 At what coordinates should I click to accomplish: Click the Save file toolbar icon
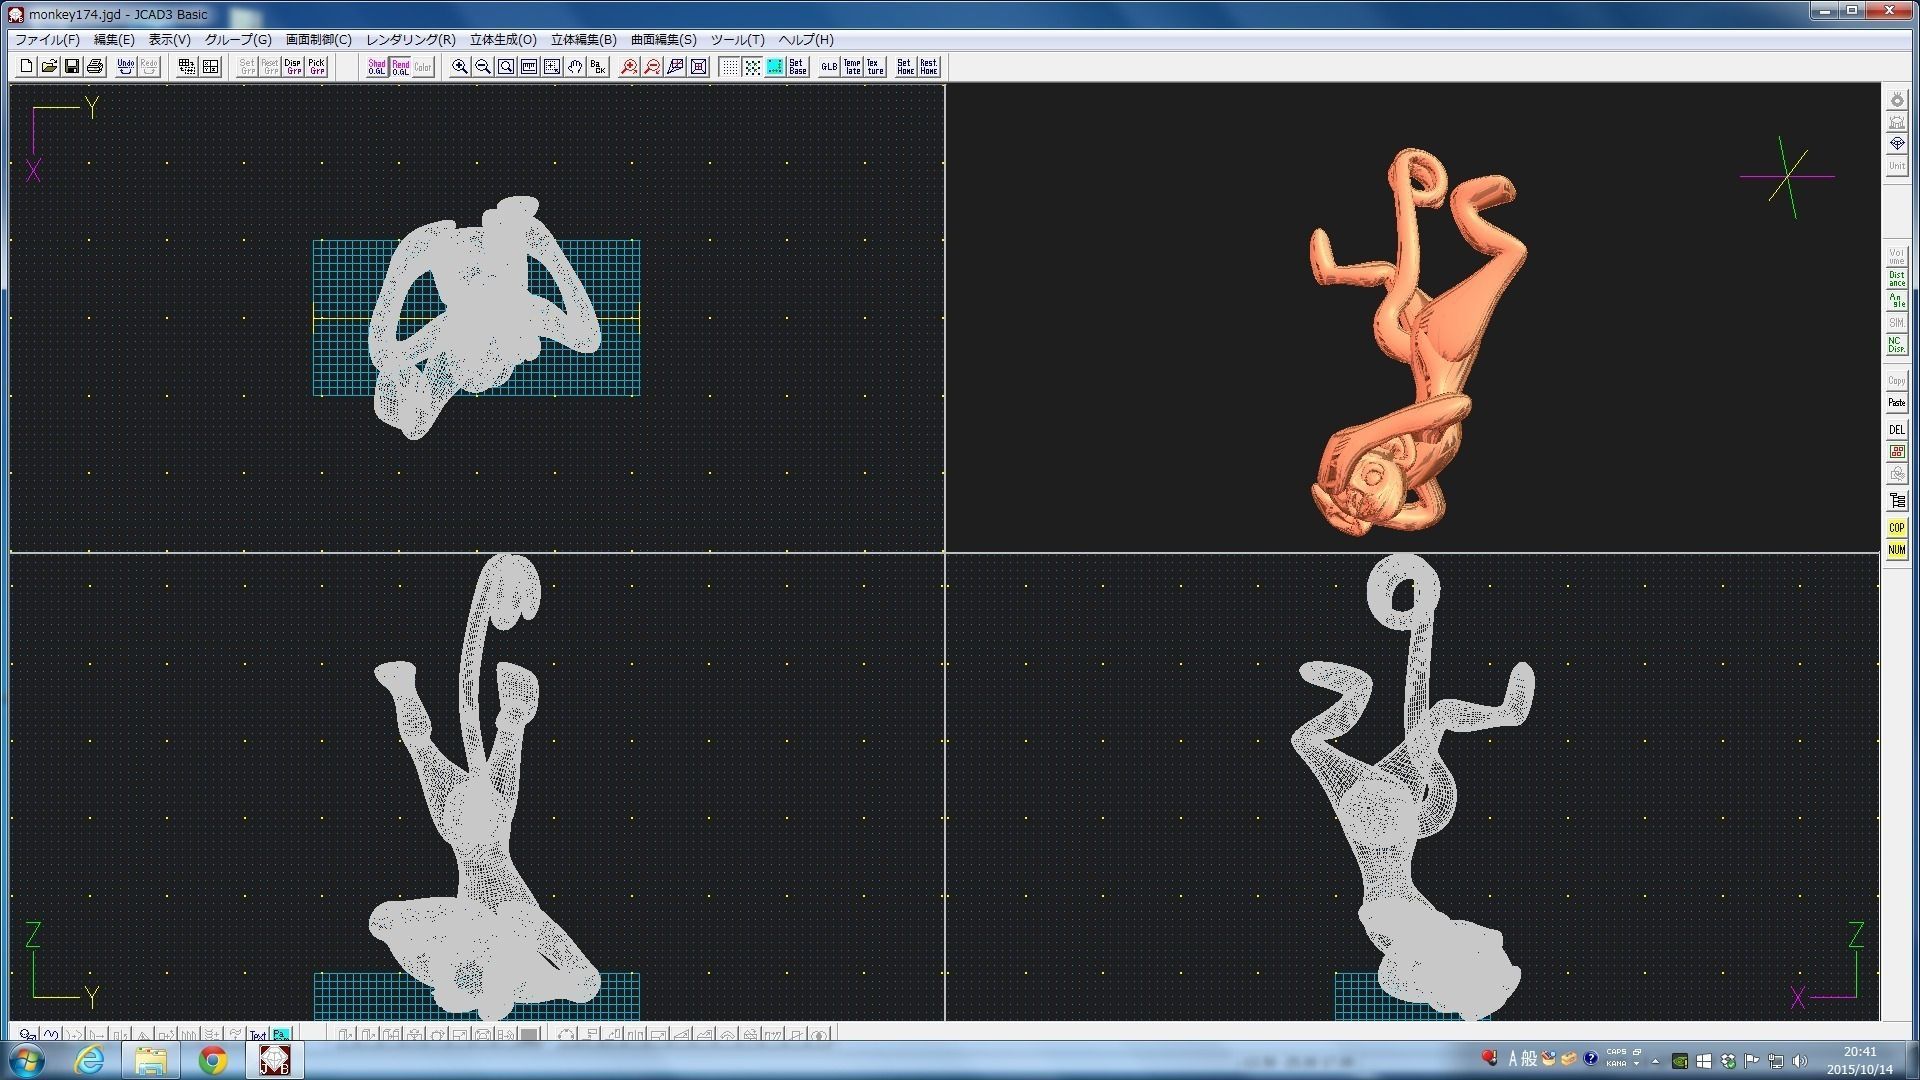pos(72,67)
